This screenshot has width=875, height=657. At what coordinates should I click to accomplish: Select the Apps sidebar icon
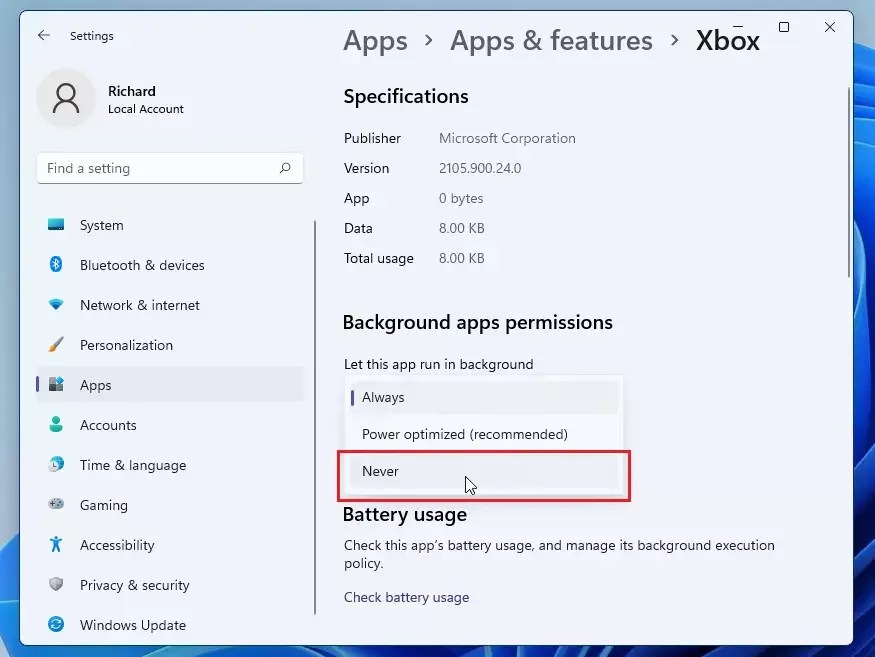tap(56, 385)
